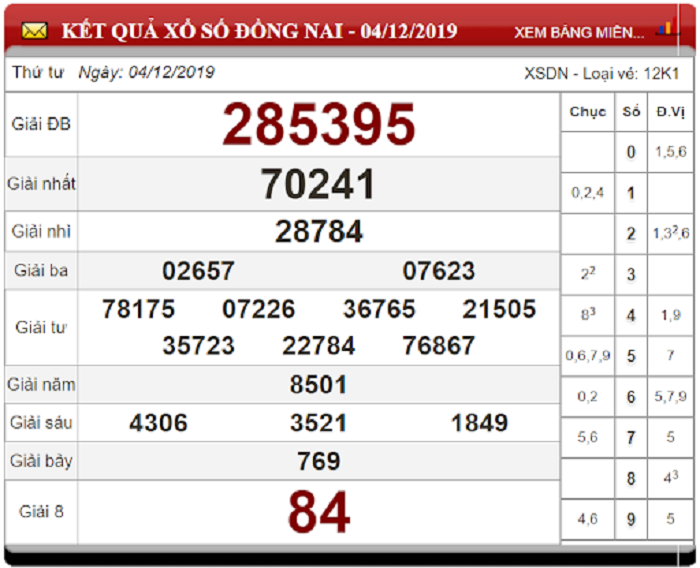700x568 pixels.
Task: Select fifth prize number 8501
Action: pyautogui.click(x=318, y=384)
